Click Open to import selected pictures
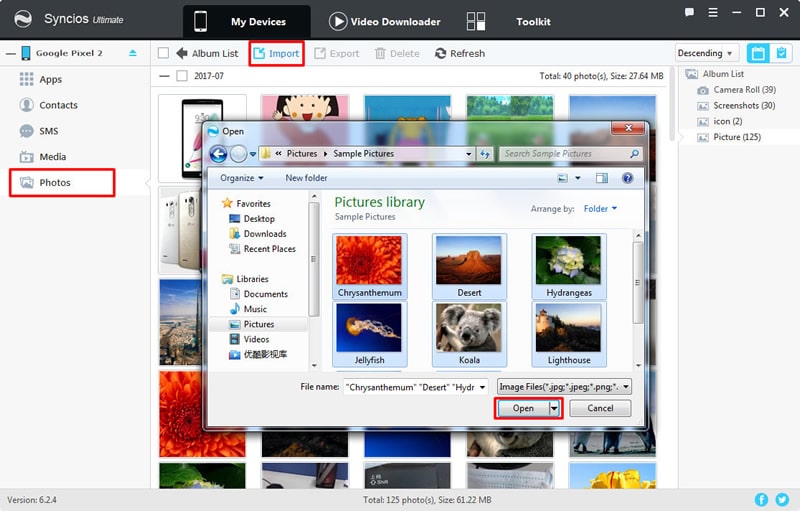800x511 pixels. click(x=523, y=408)
